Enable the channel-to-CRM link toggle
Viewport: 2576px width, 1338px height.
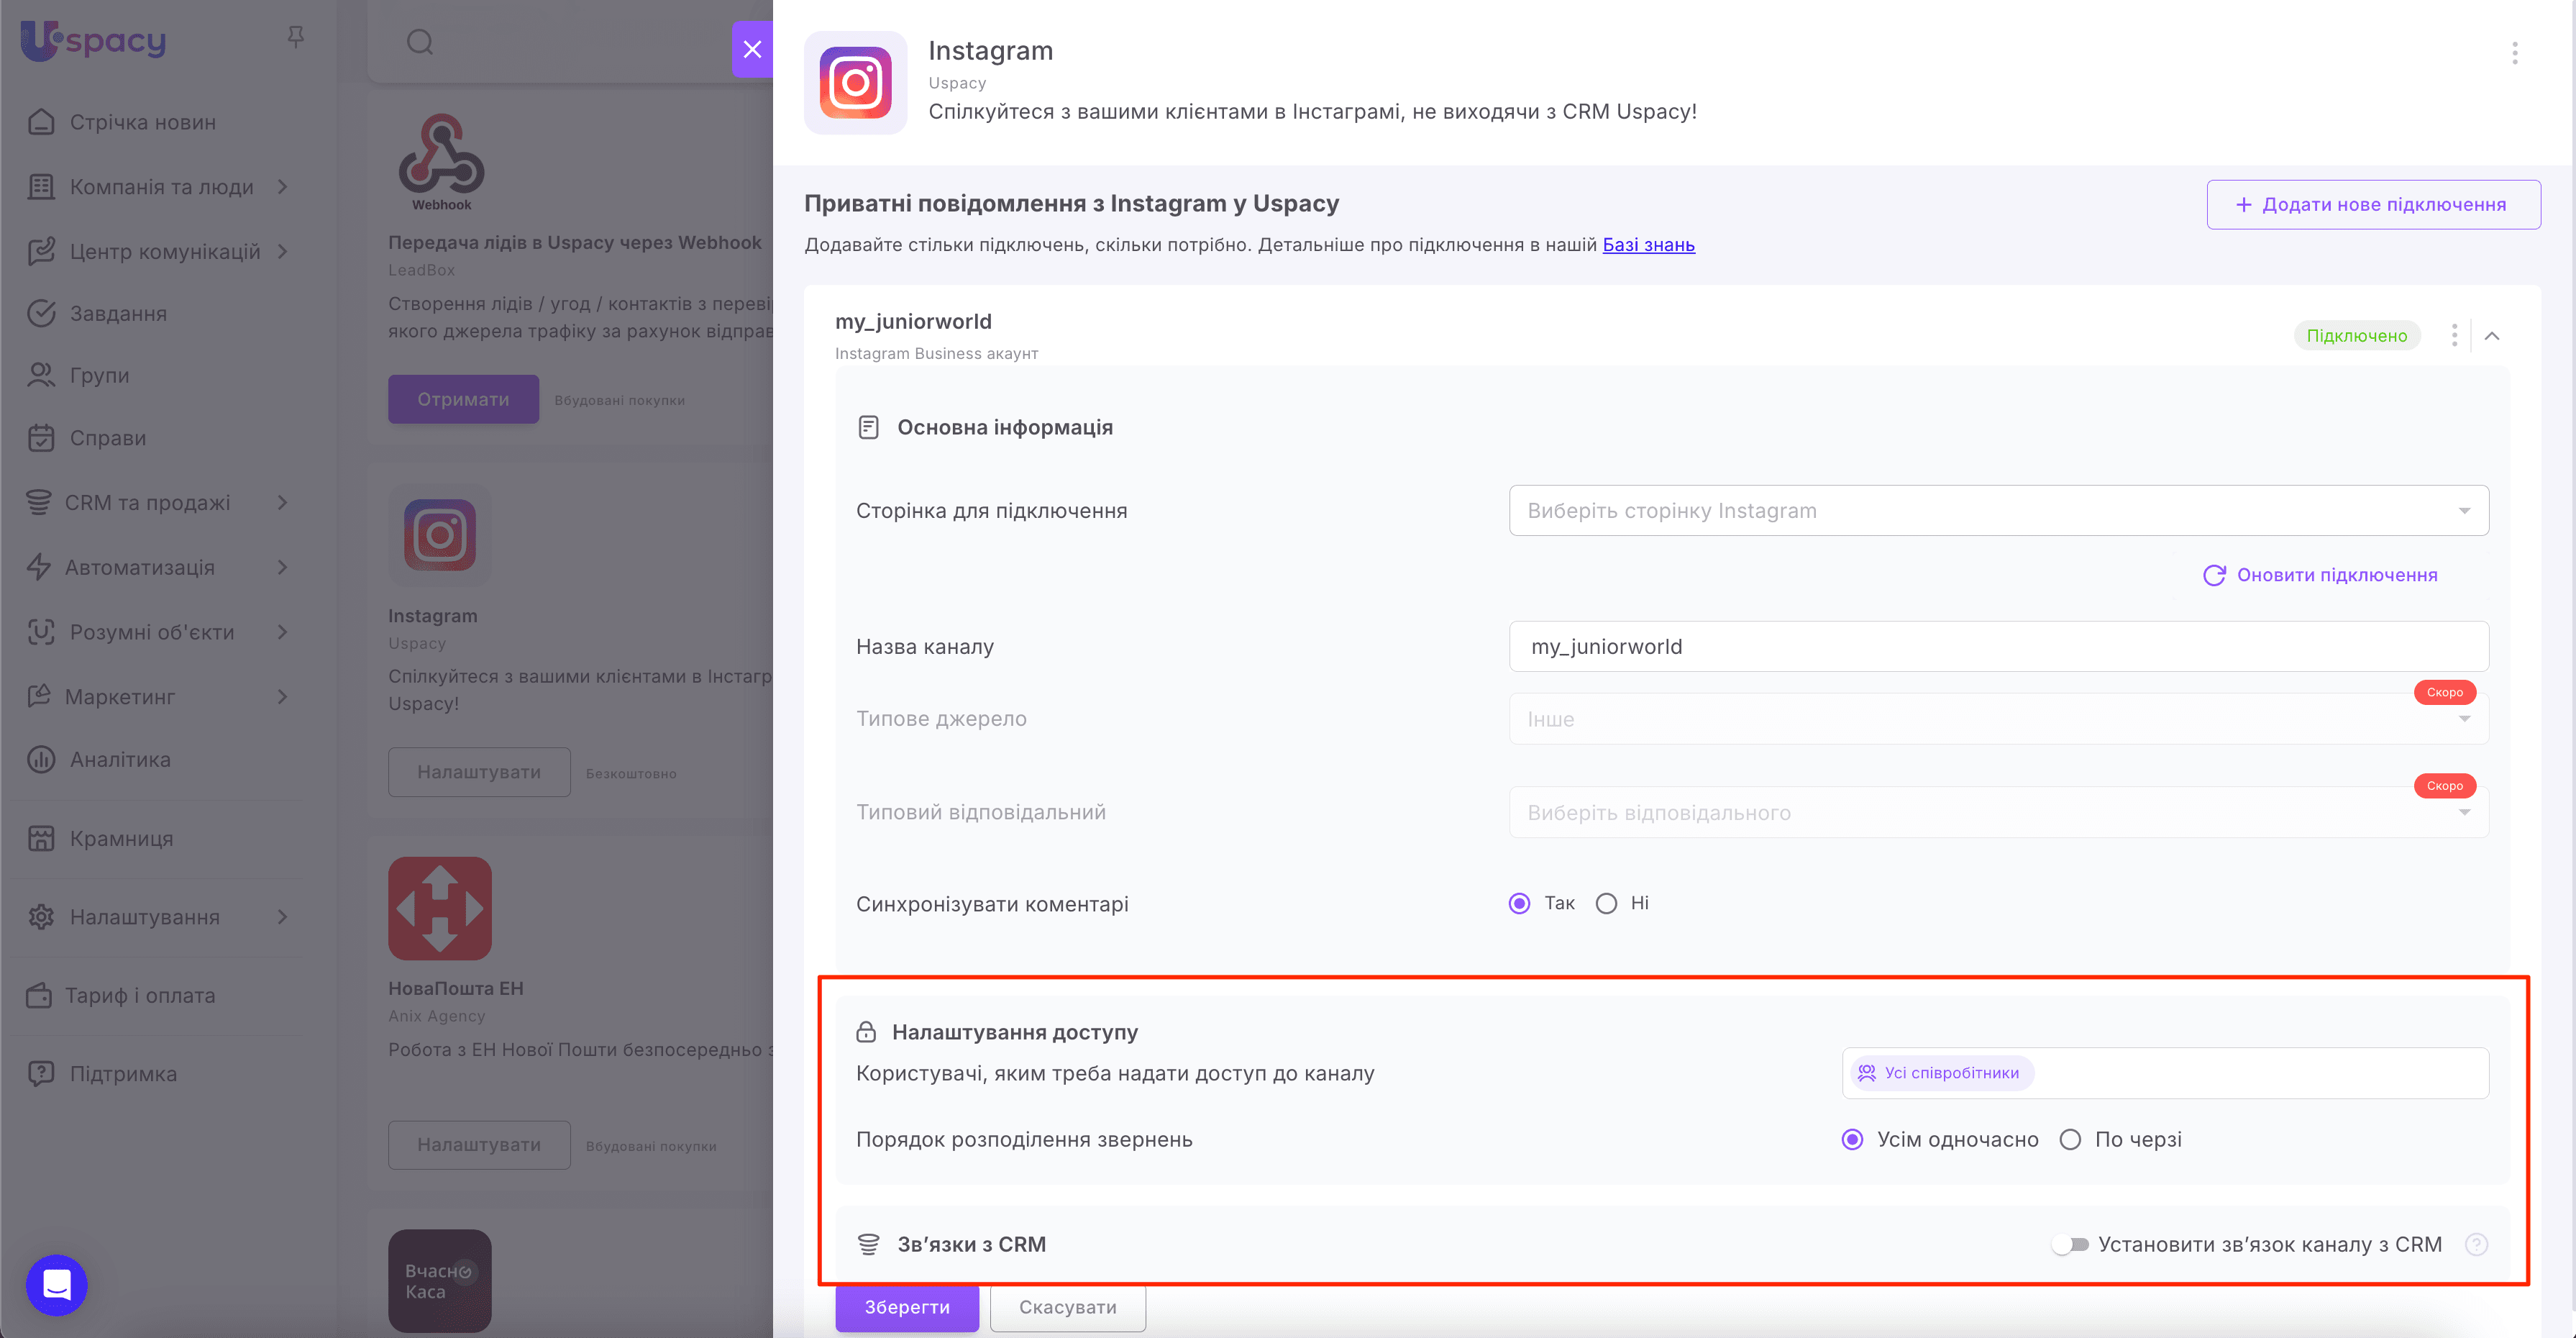coord(2070,1244)
